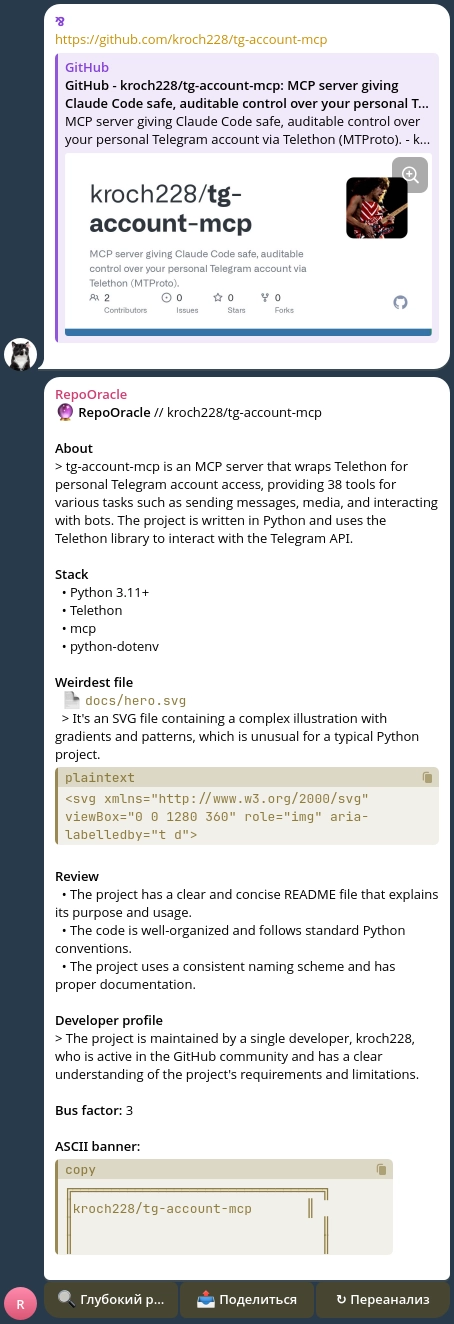Click the document icon before docs/hero.svg

pos(71,700)
